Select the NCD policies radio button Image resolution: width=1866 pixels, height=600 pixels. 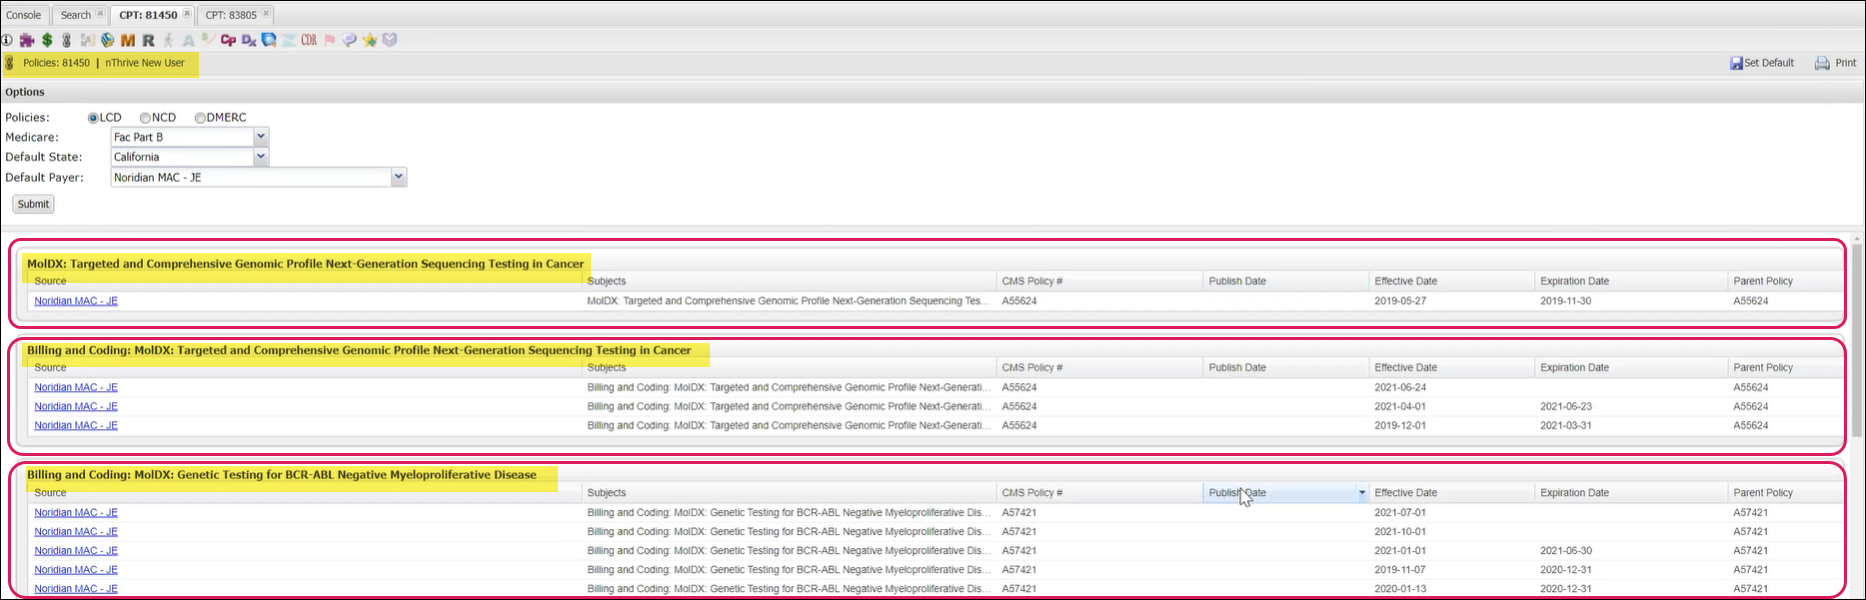pos(145,118)
